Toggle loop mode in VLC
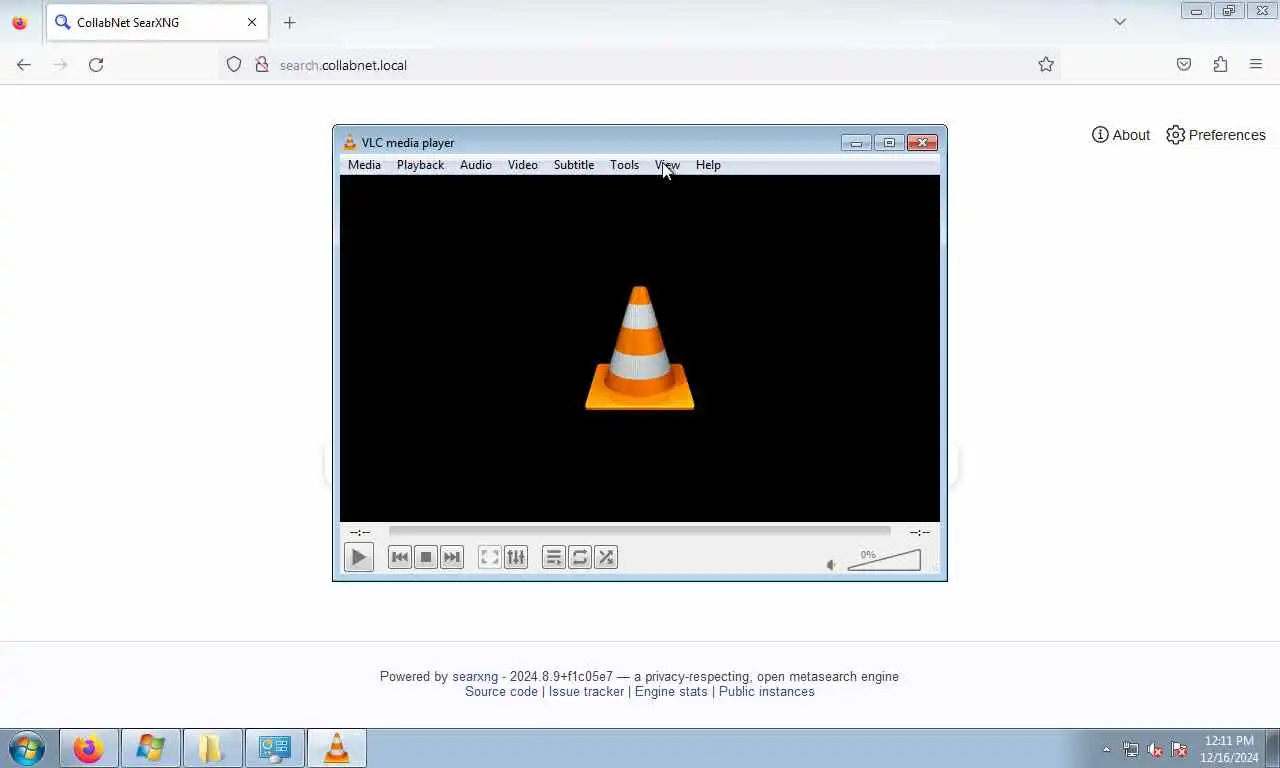 (580, 557)
